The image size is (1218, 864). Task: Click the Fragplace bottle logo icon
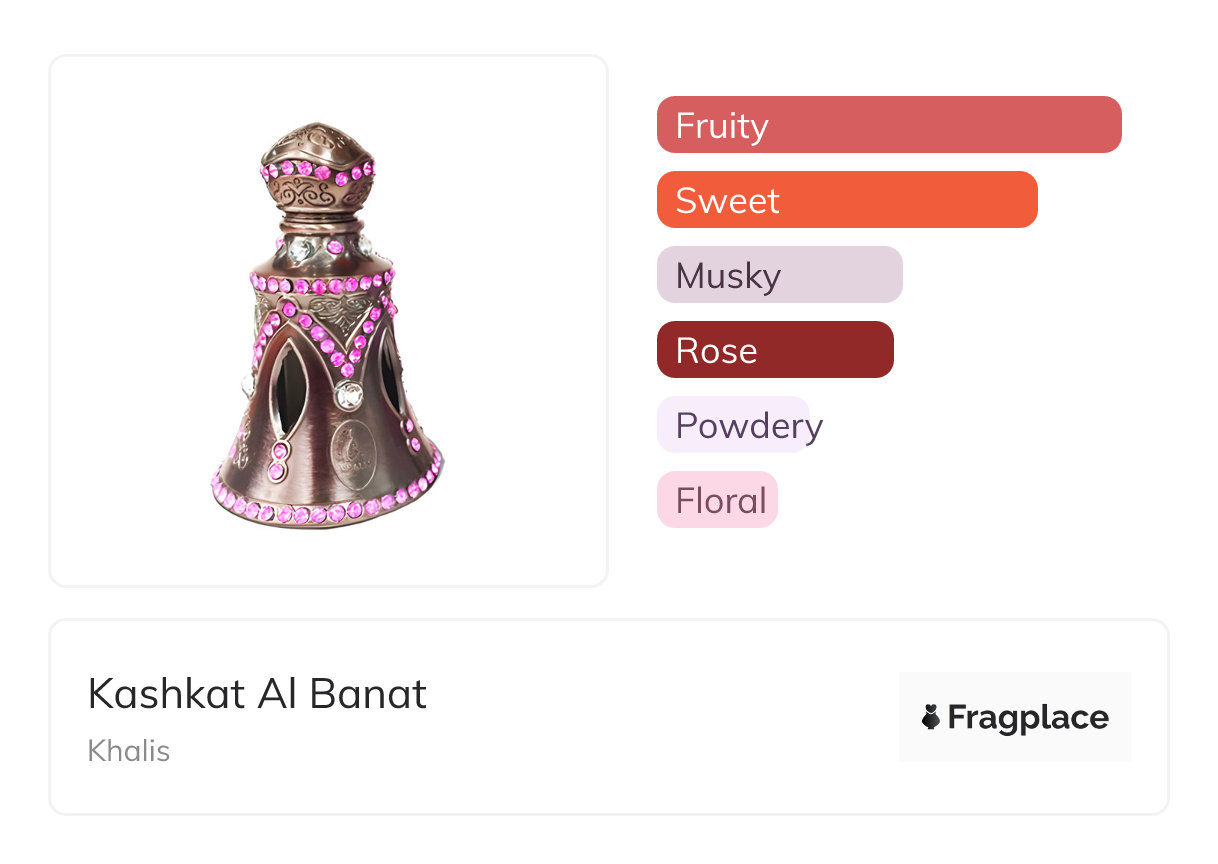click(x=931, y=717)
